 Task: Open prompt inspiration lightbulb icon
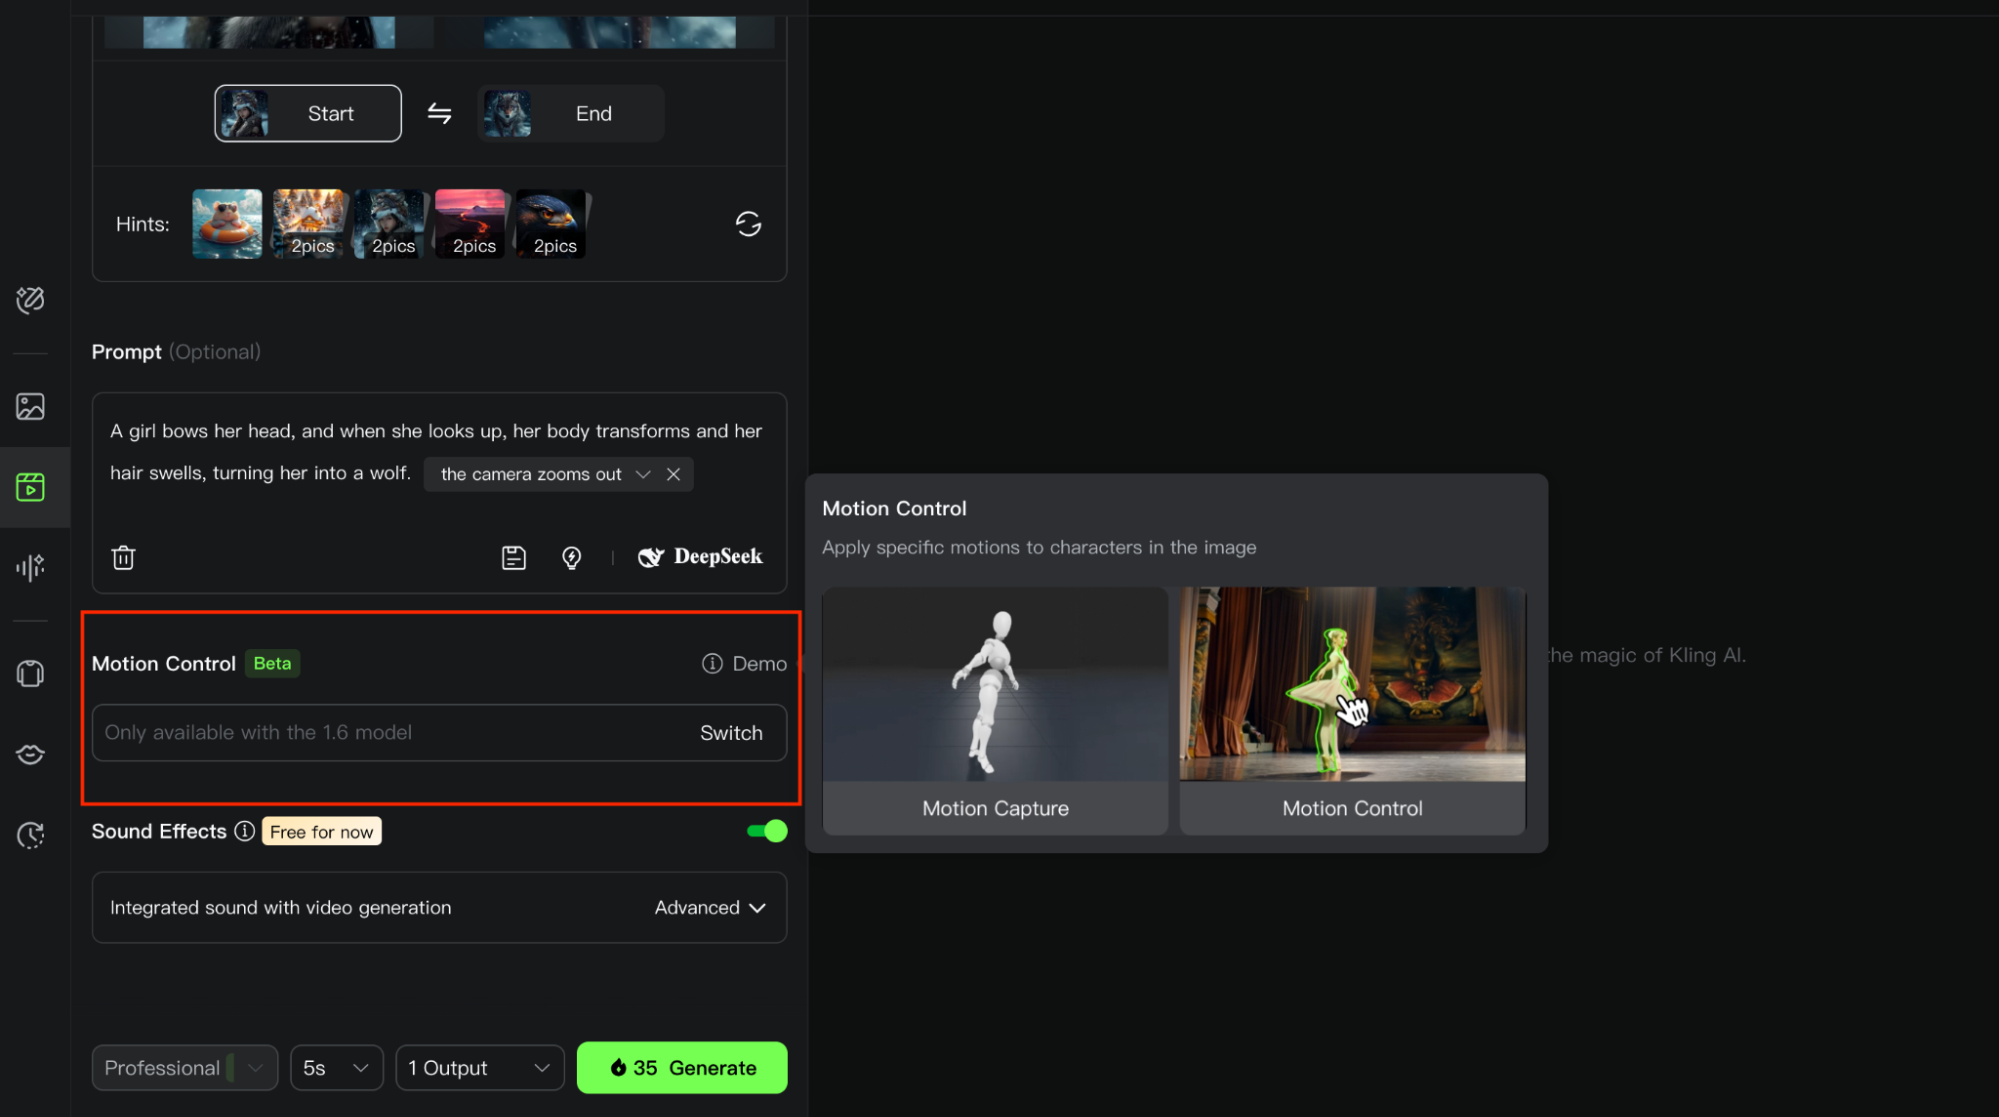pyautogui.click(x=571, y=557)
